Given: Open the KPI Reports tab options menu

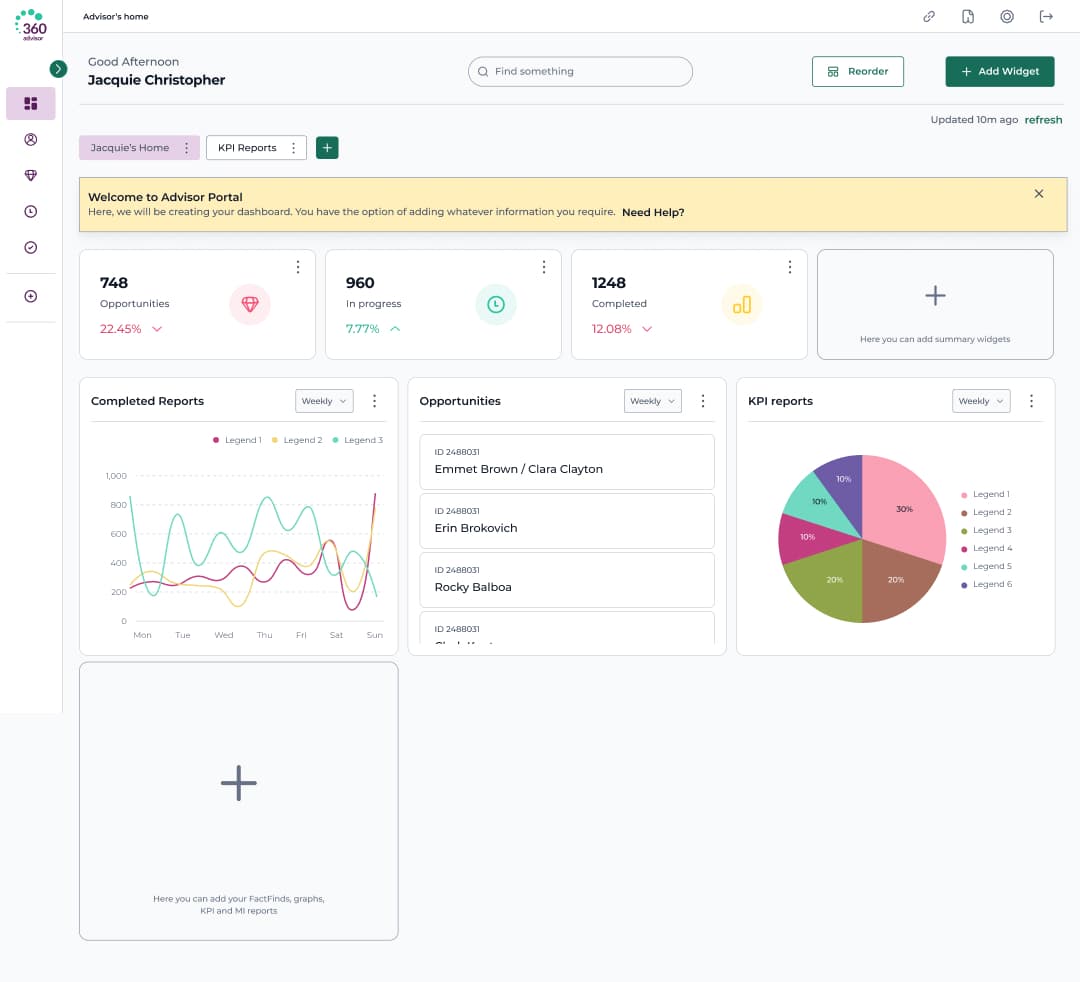Looking at the screenshot, I should 293,148.
